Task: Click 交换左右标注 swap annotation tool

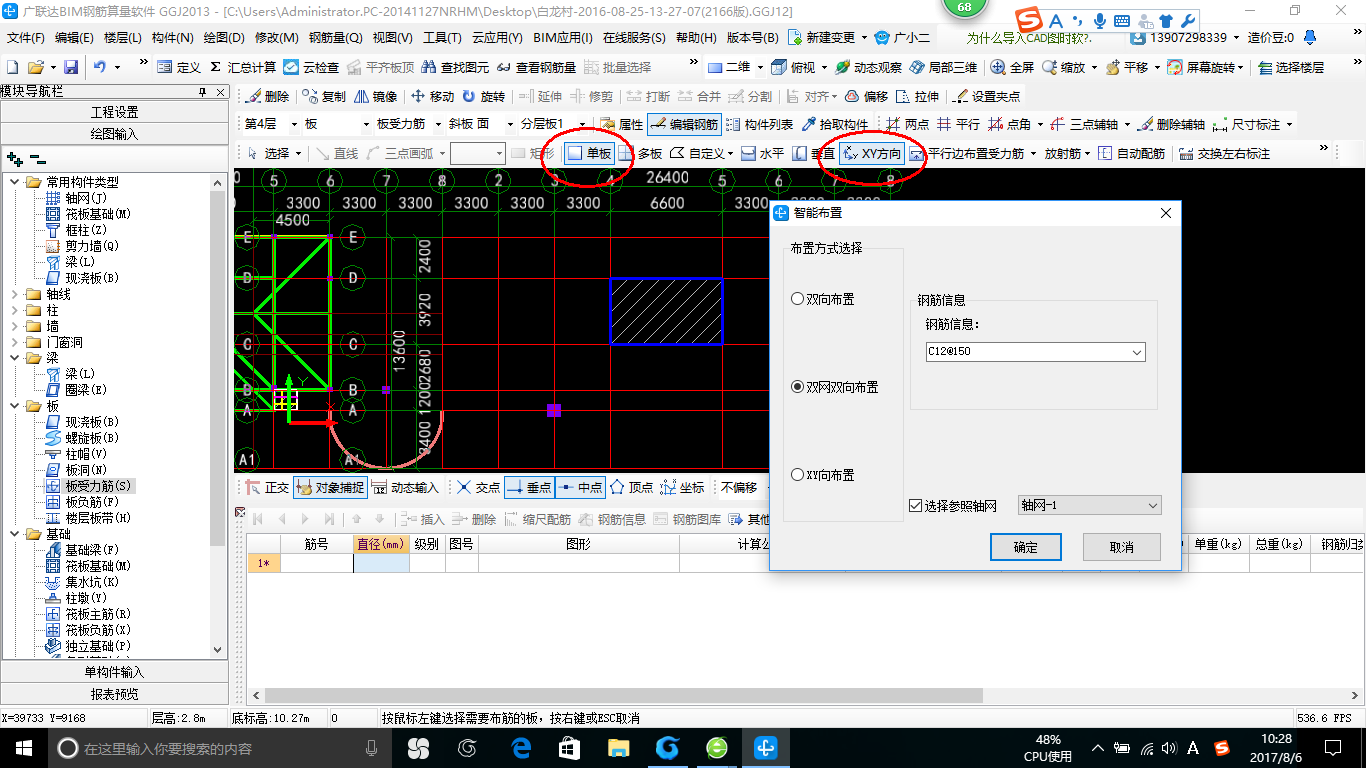Action: tap(1224, 153)
